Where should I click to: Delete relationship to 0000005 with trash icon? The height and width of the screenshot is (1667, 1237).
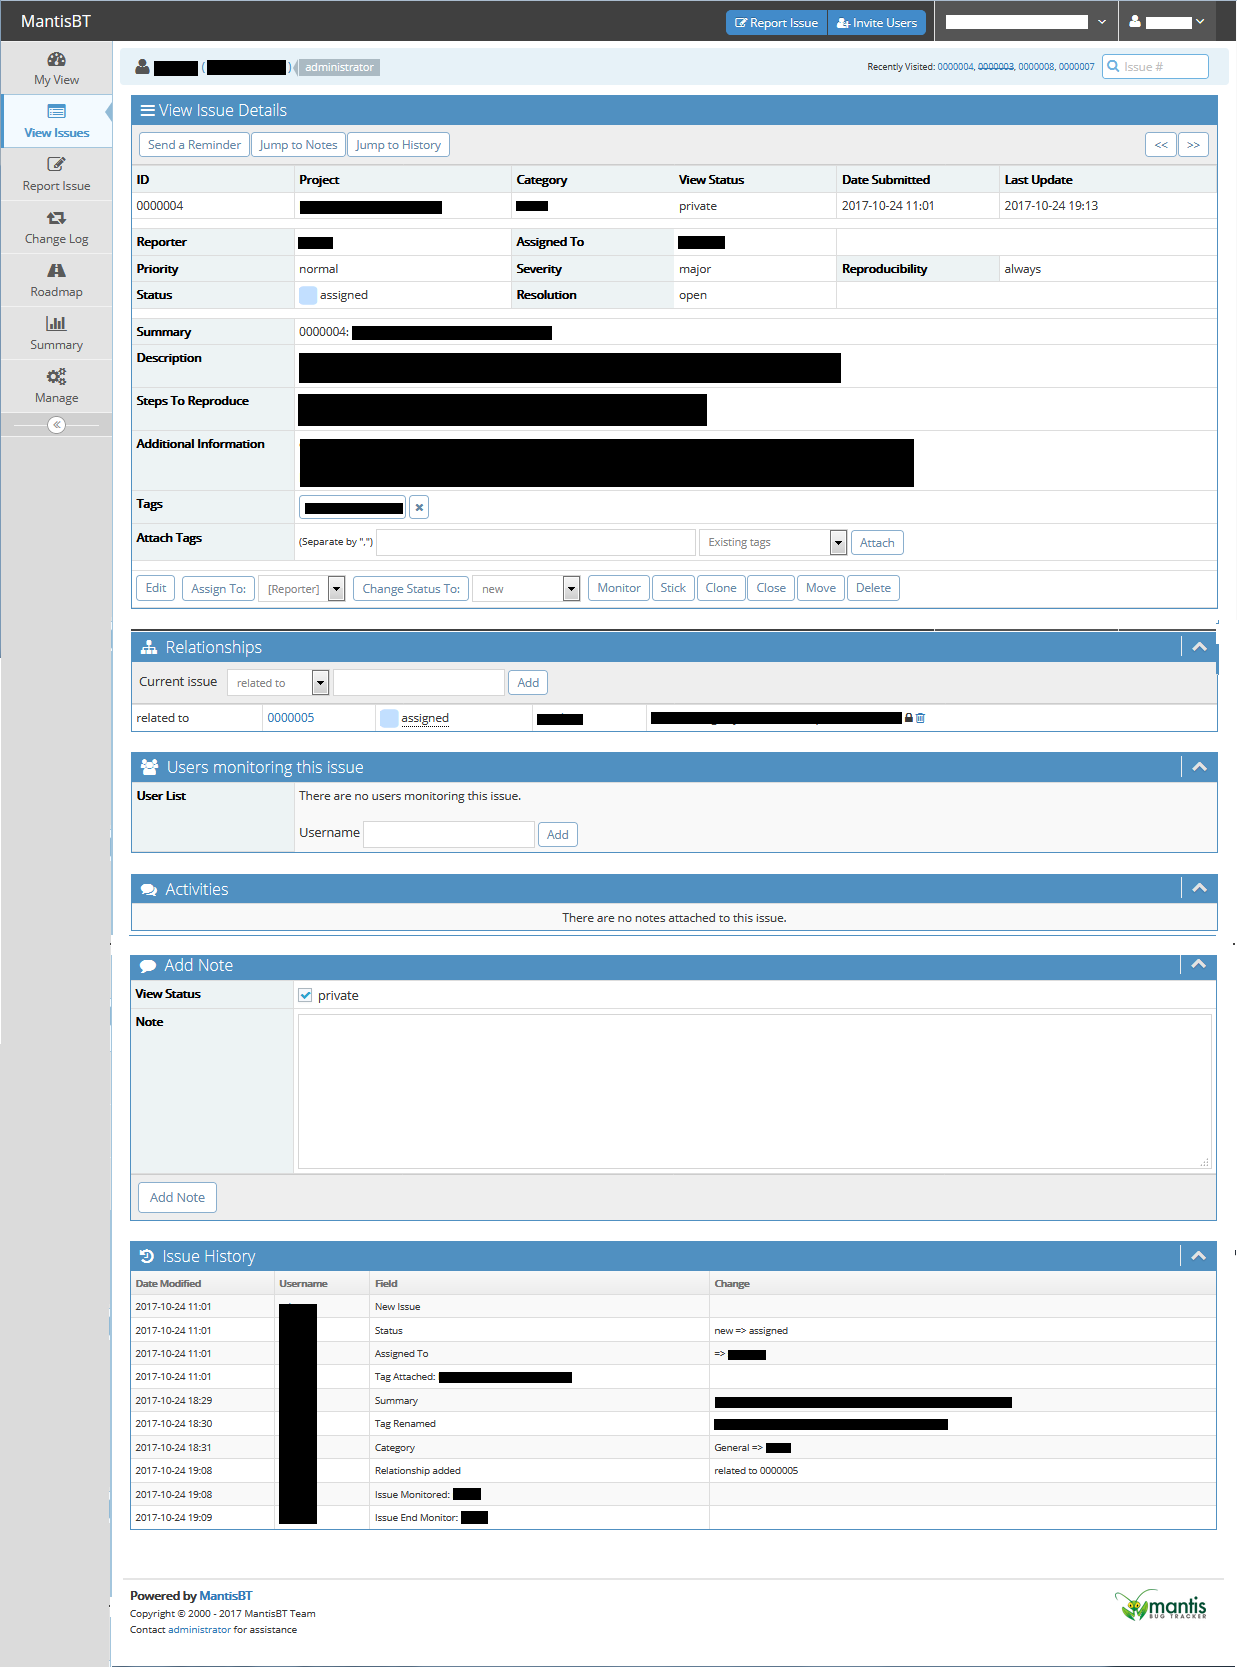click(920, 718)
